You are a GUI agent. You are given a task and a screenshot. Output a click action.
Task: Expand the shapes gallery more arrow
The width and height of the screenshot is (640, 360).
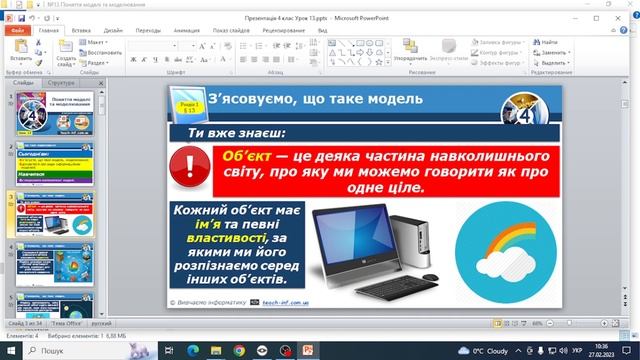(x=388, y=62)
